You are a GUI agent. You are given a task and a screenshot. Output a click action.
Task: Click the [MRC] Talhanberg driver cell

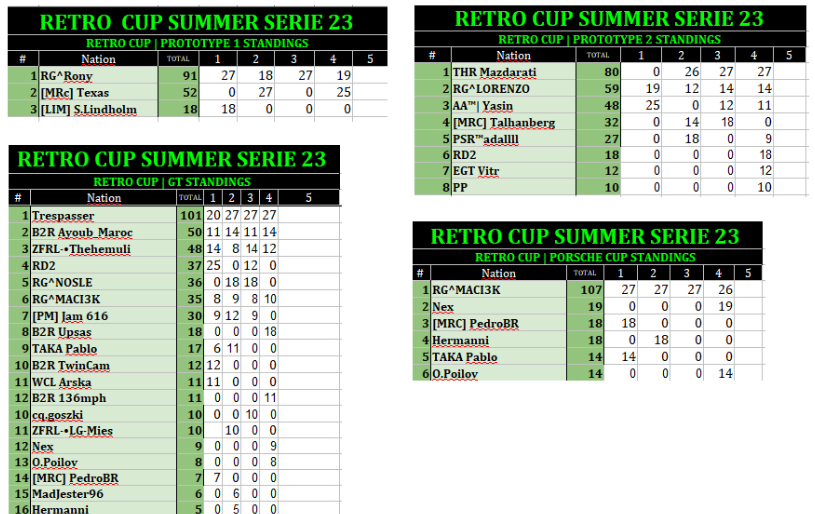pos(513,121)
